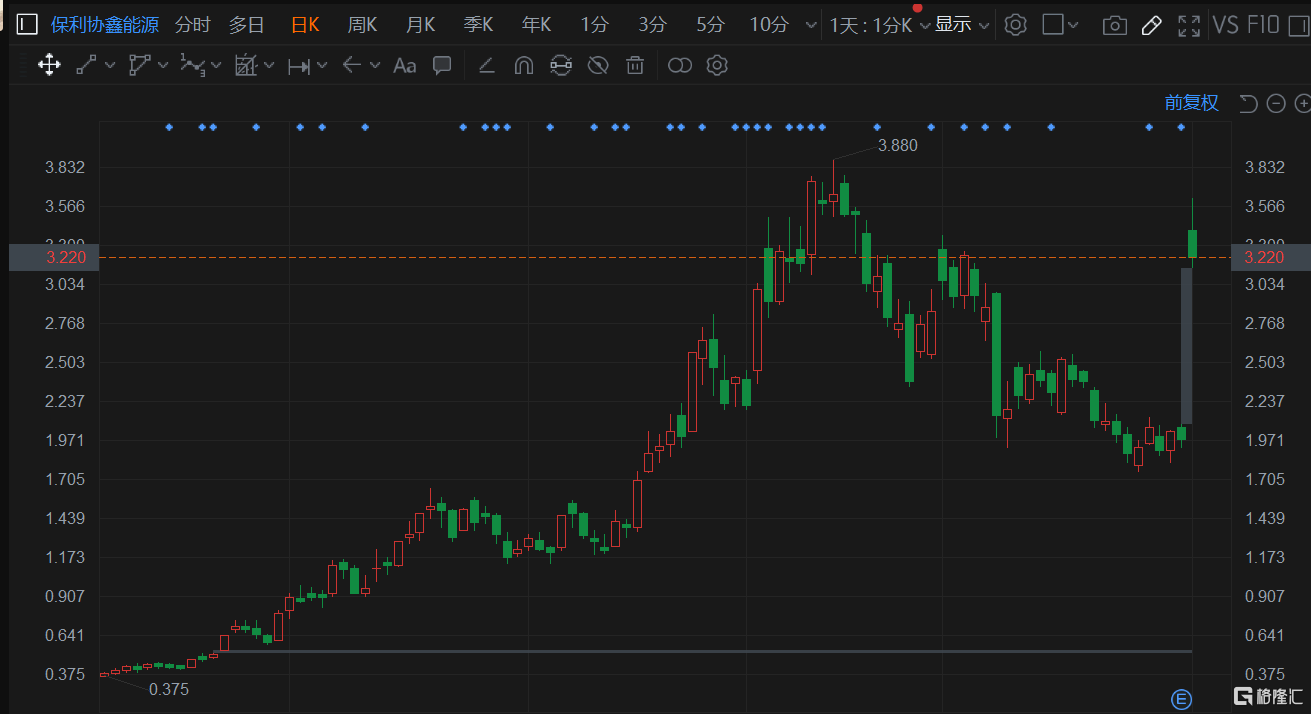Switch to the 周K weekly tab

pos(362,25)
